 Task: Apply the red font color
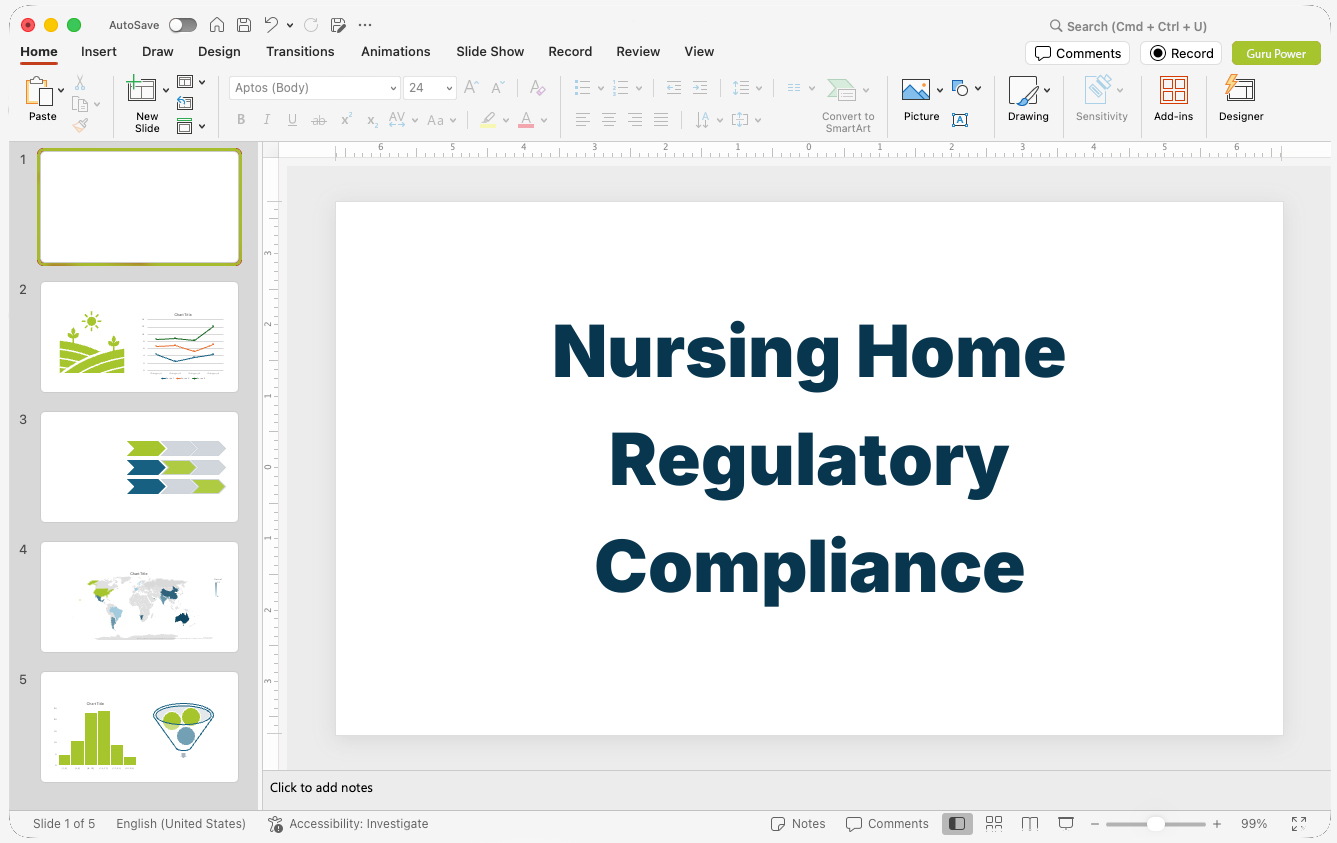[527, 120]
